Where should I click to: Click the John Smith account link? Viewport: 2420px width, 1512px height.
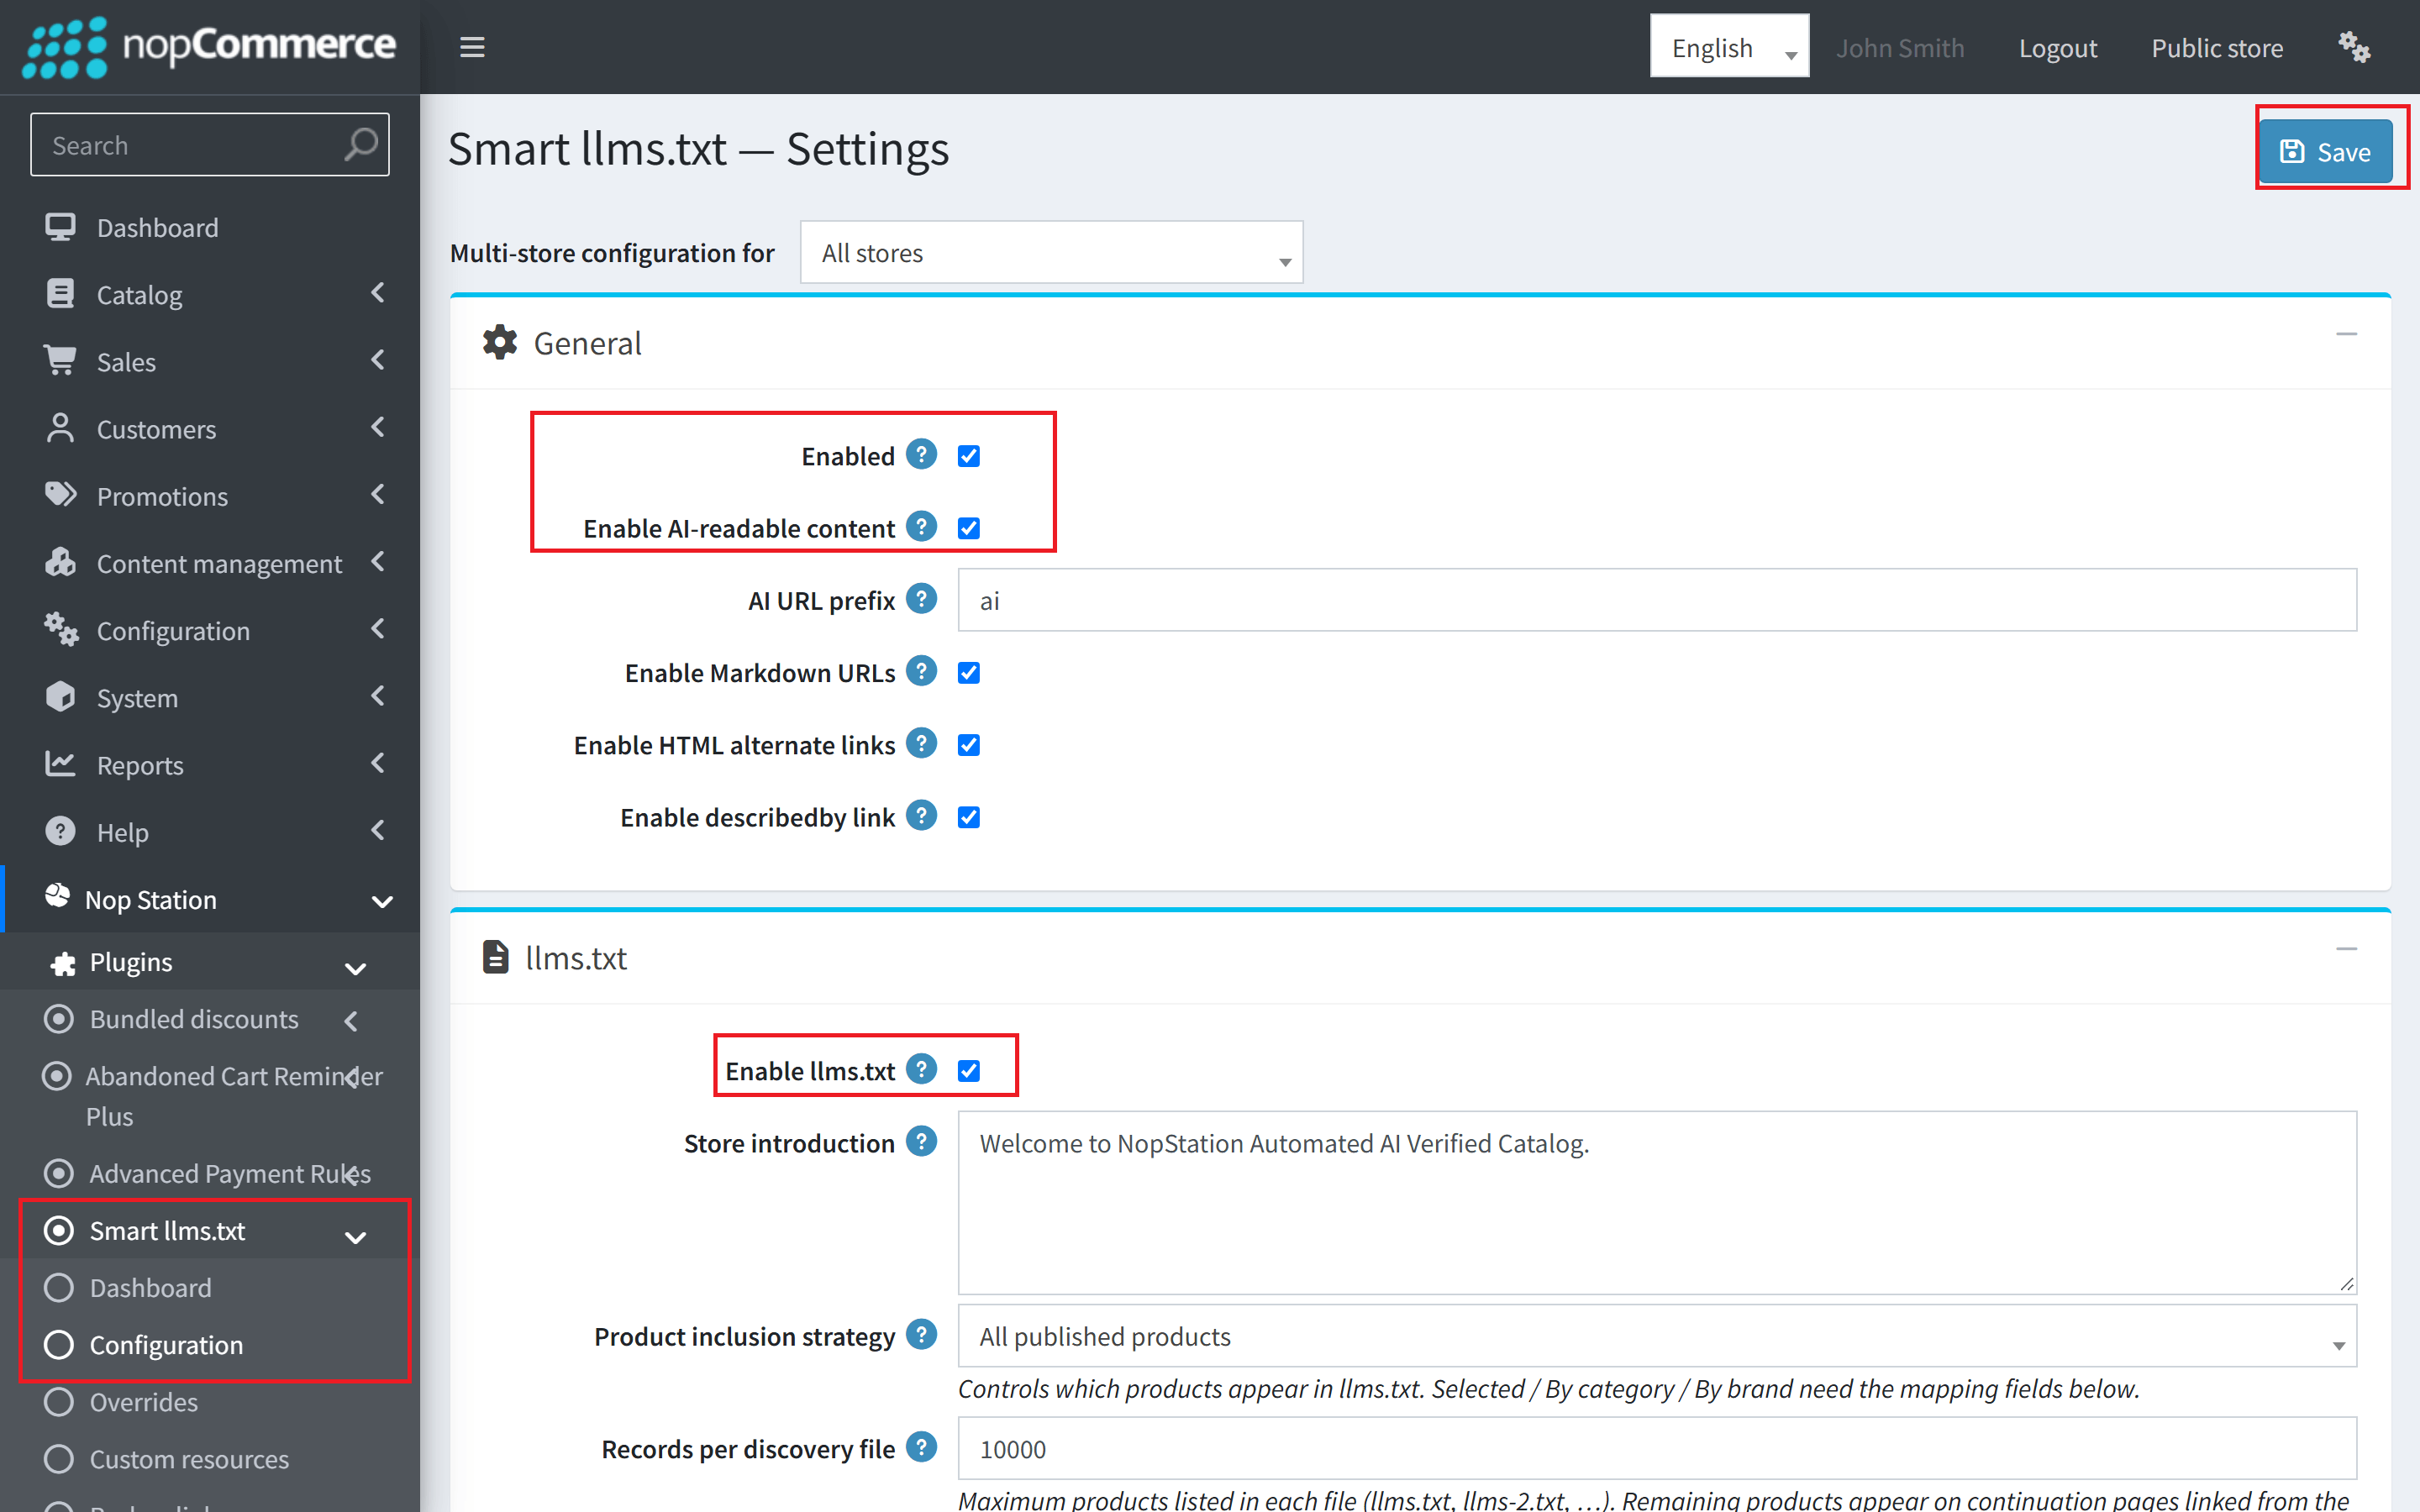(1900, 47)
